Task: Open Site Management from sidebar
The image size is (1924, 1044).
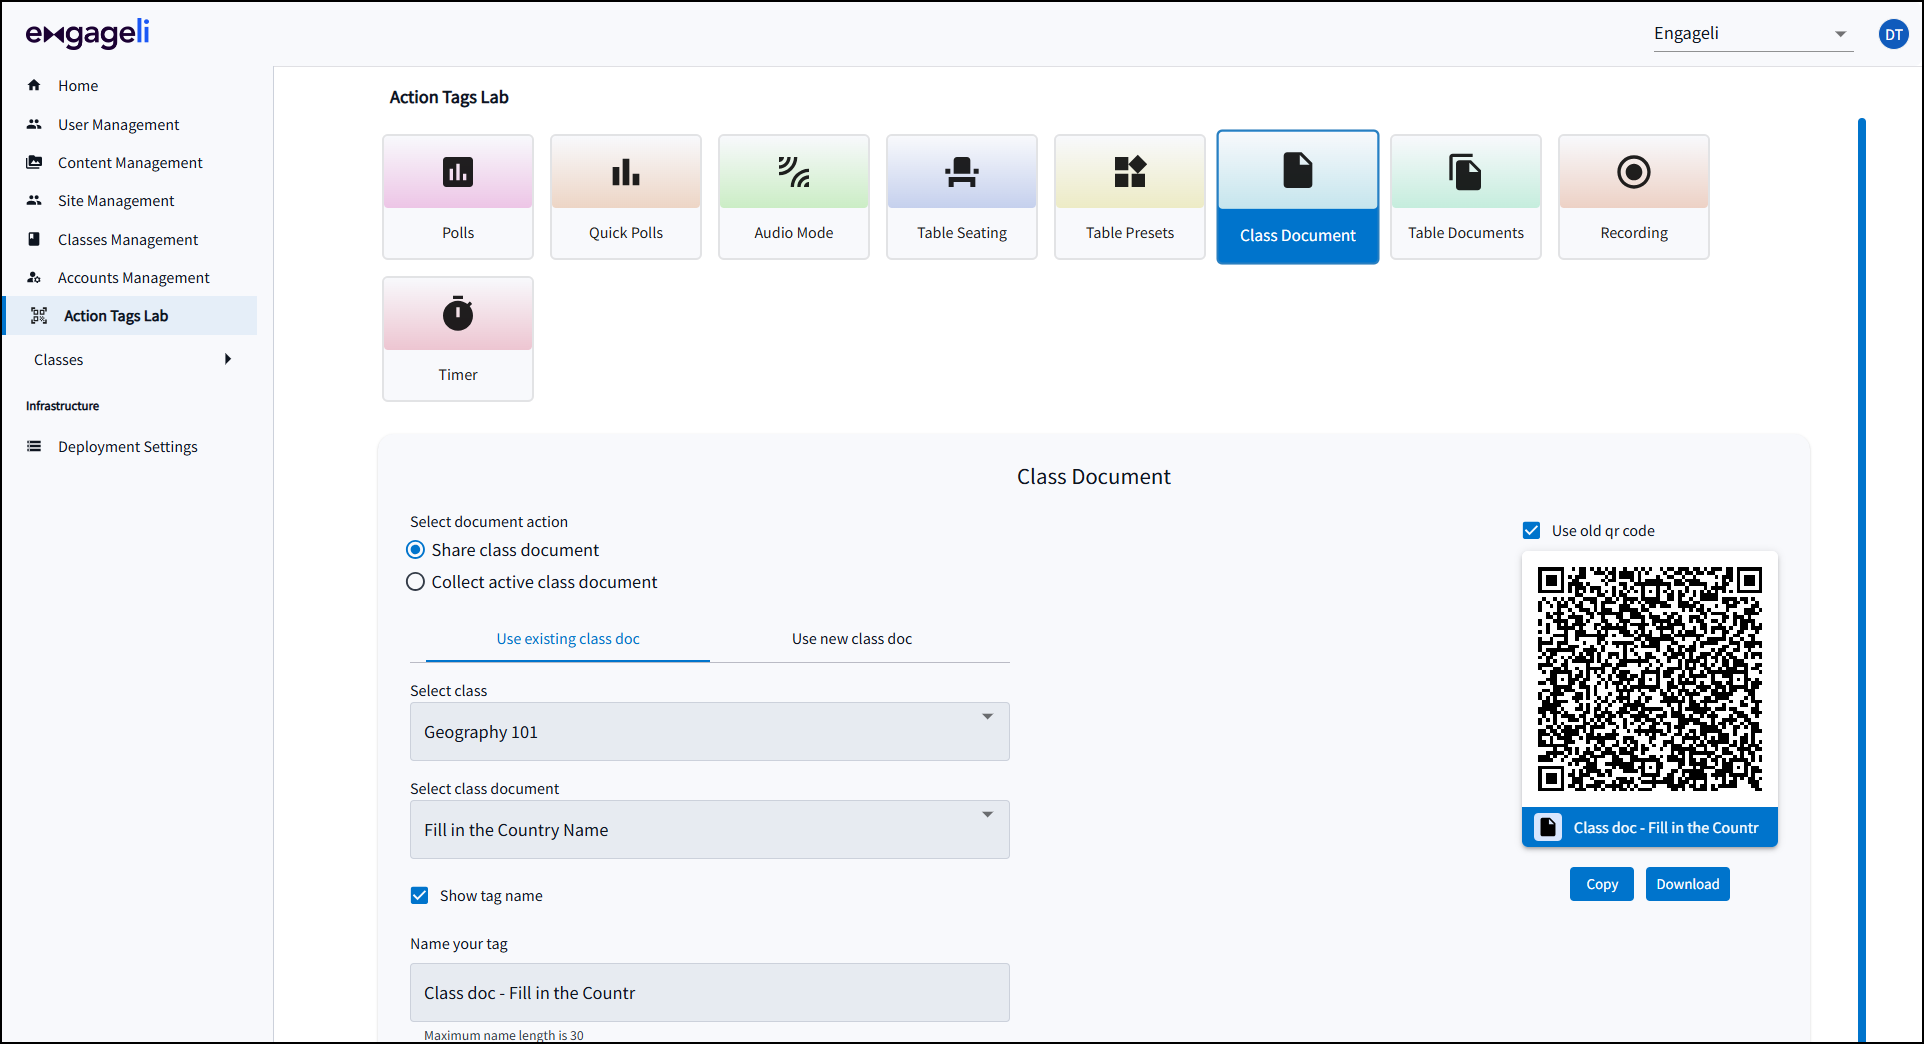Action: point(116,201)
